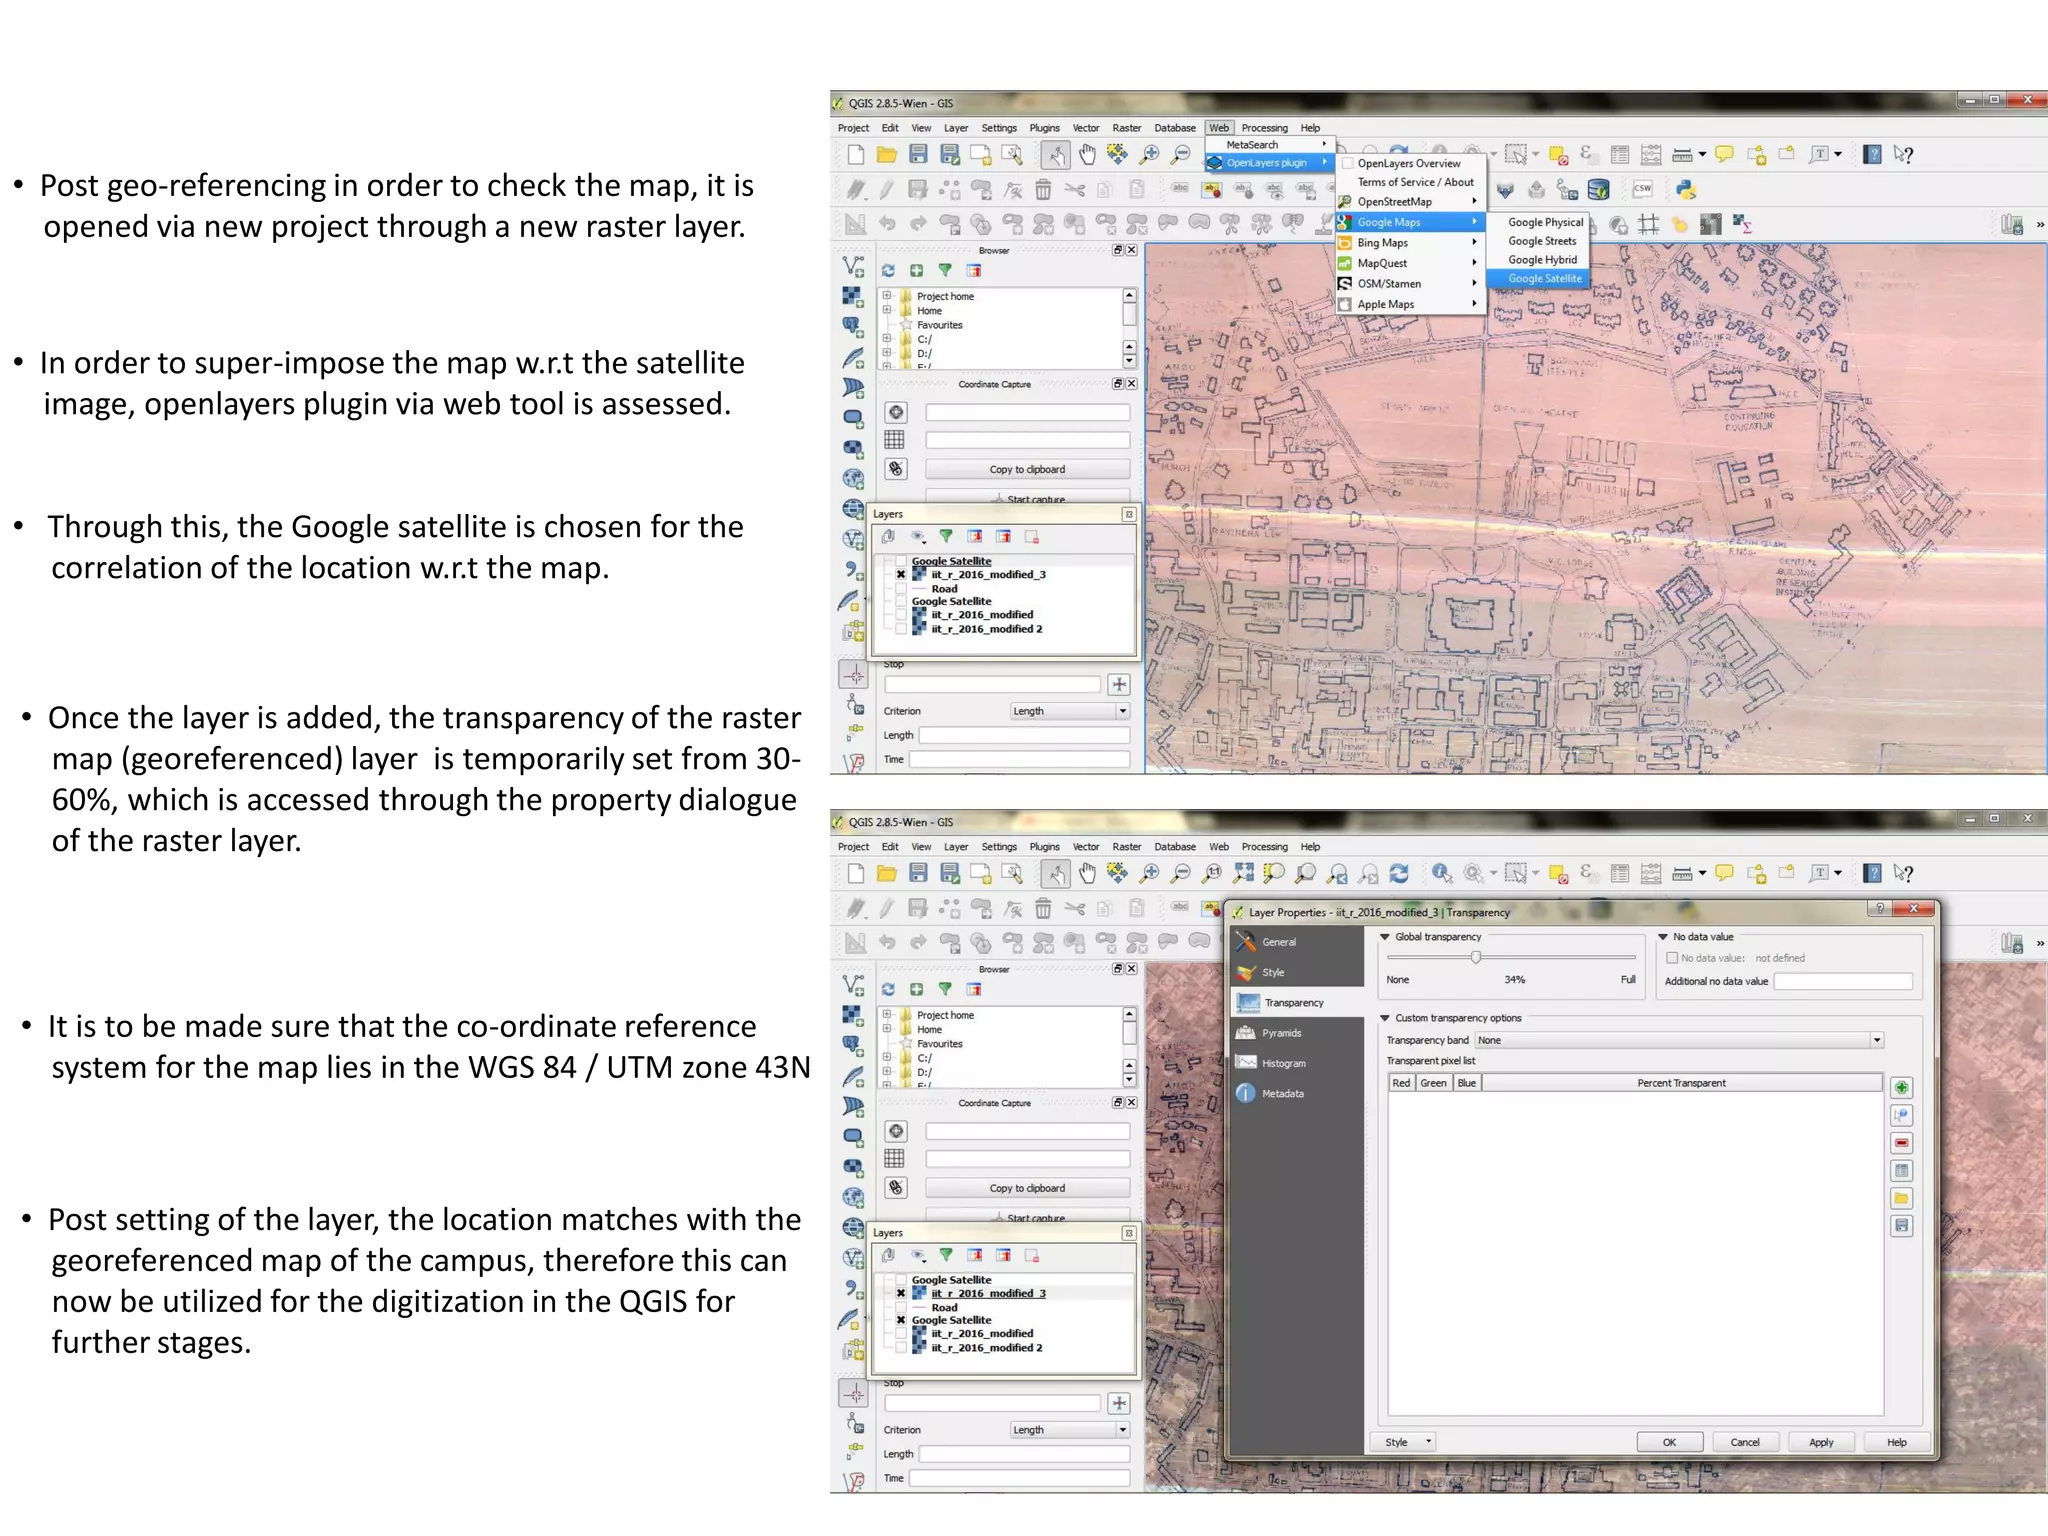Check the No data value checkbox

1671,958
